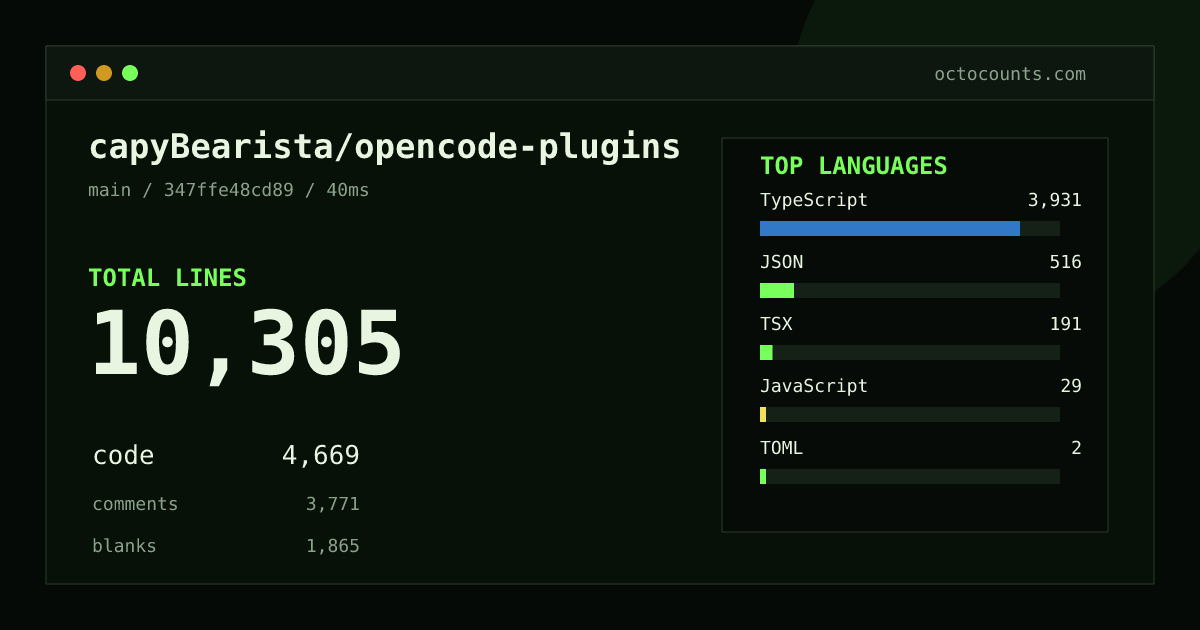Image resolution: width=1200 pixels, height=630 pixels.
Task: Click the TypeScript language label
Action: [x=814, y=200]
